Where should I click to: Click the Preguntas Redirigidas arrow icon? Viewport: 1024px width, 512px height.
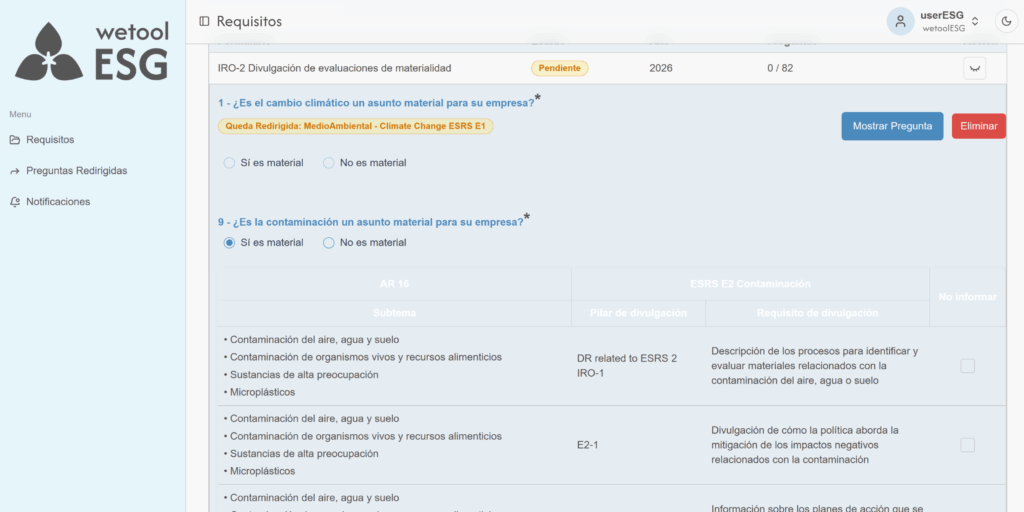coord(15,170)
